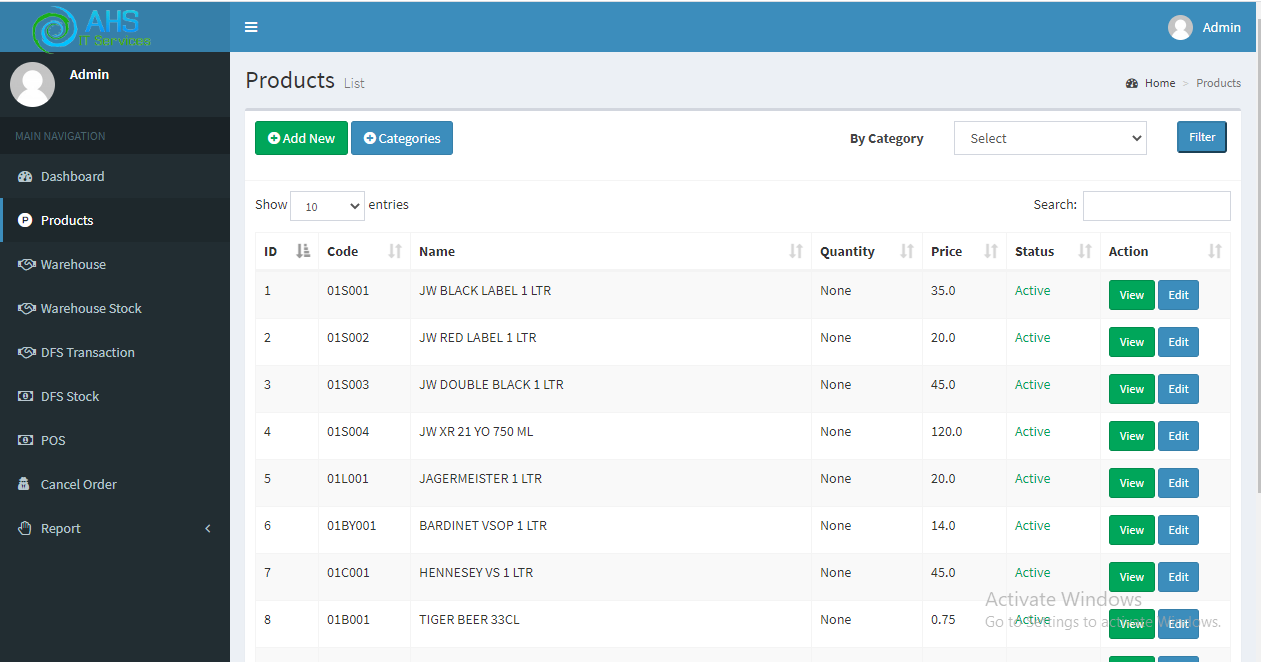The width and height of the screenshot is (1261, 662).
Task: View product BARDINET VSOP 1 LTR
Action: click(x=1132, y=530)
